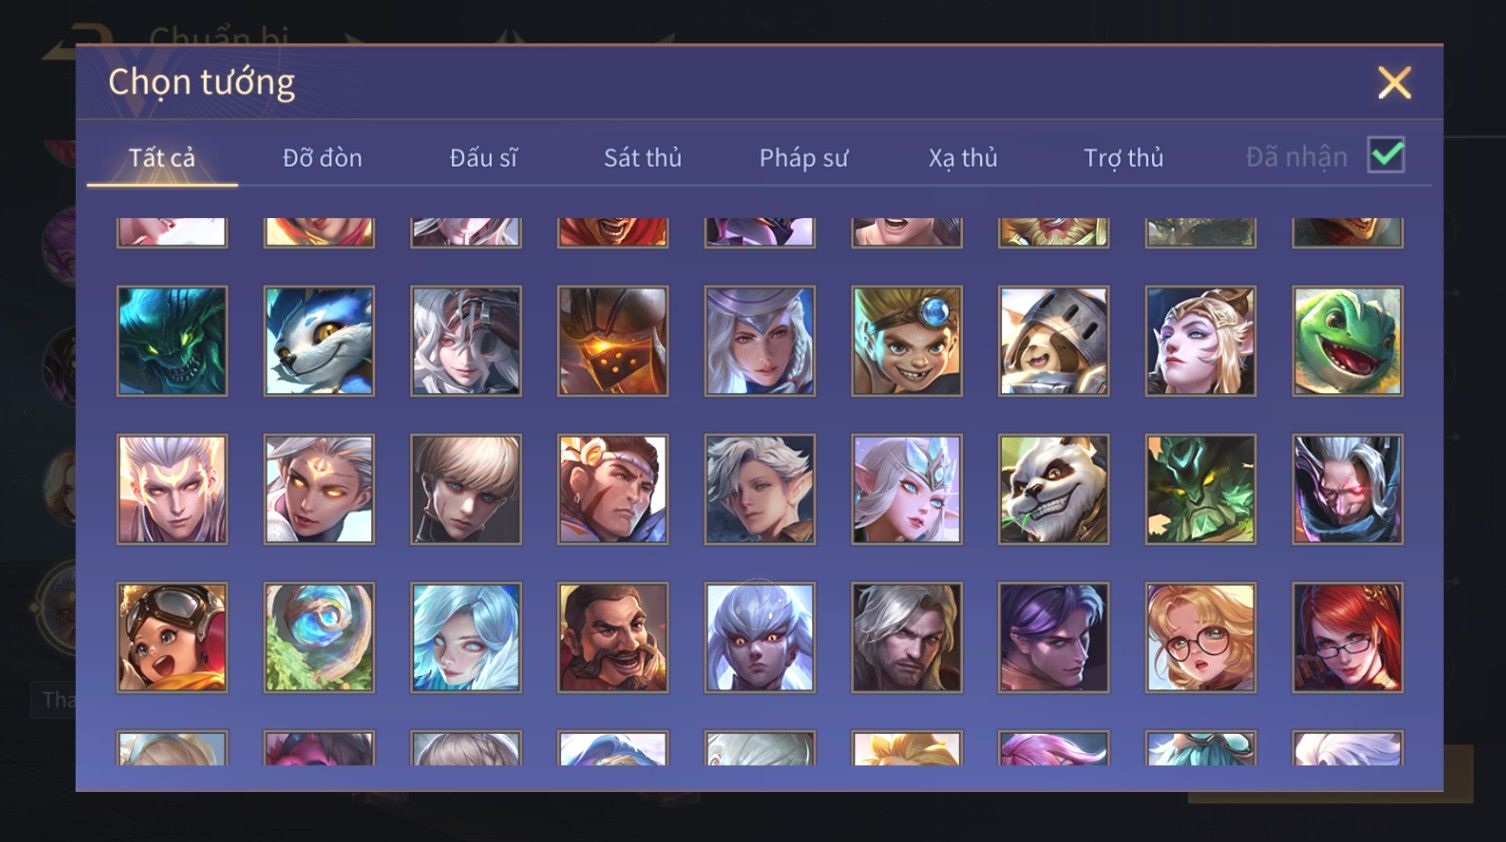Choose the blonde girl with round glasses

[1200, 638]
